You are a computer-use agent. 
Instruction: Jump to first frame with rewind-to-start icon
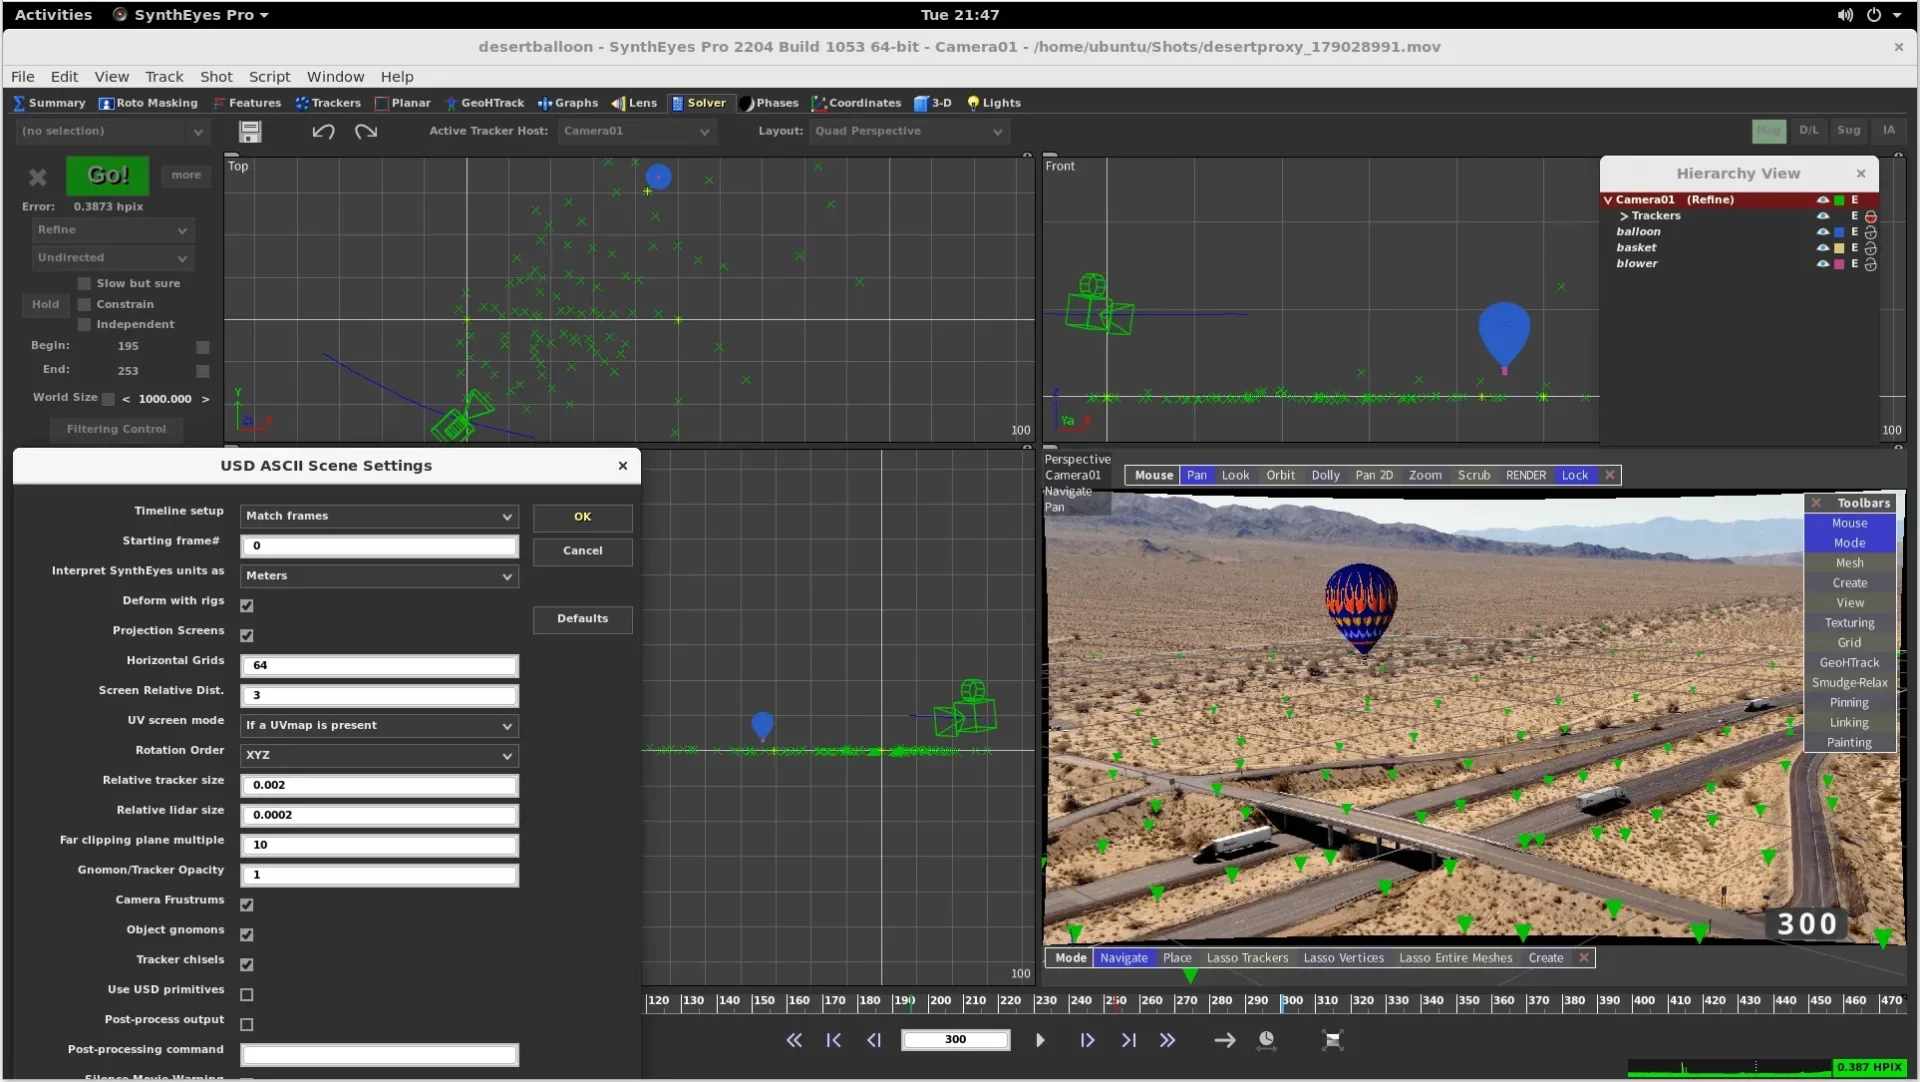(834, 1040)
